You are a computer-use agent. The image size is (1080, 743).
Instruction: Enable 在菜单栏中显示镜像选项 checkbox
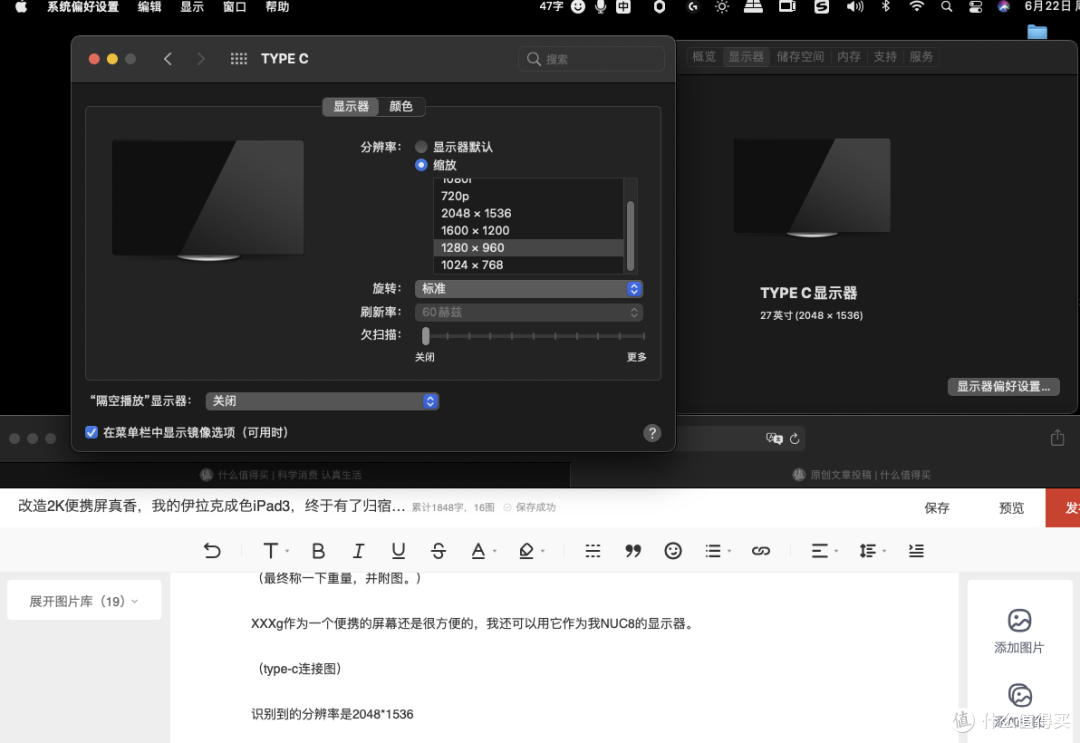(x=91, y=432)
